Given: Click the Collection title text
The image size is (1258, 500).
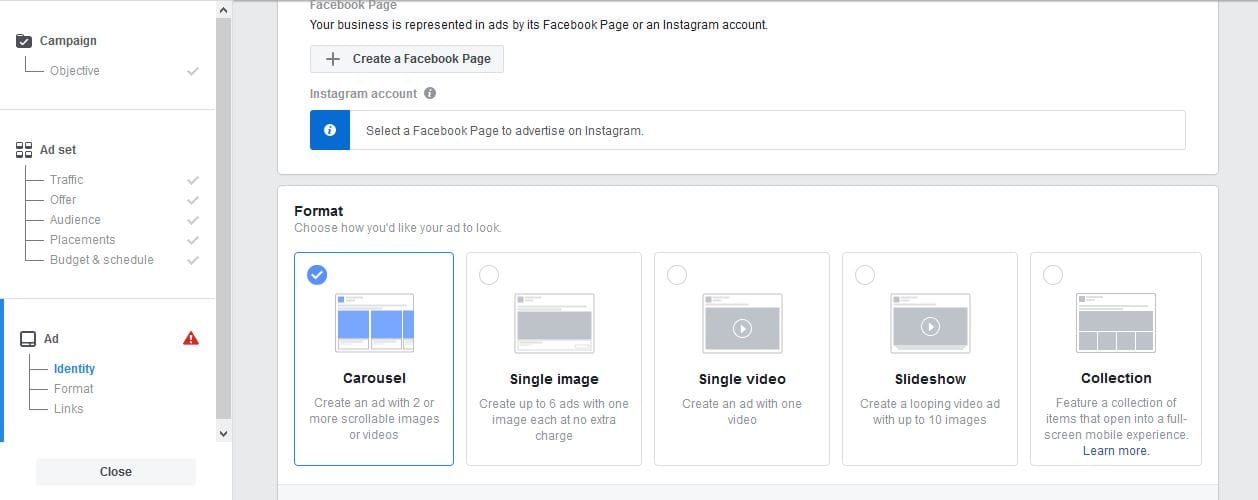Looking at the screenshot, I should [x=1116, y=378].
